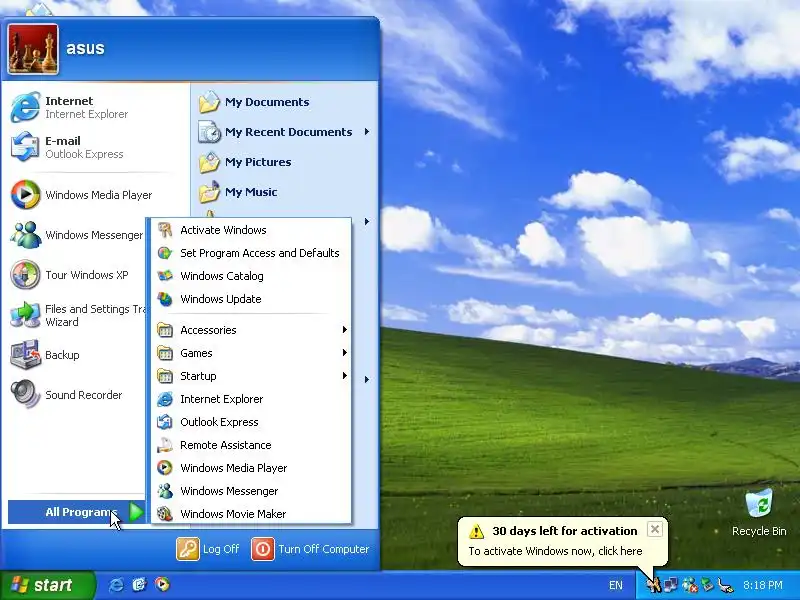Click the Log Off button
The image size is (800, 600).
click(208, 549)
